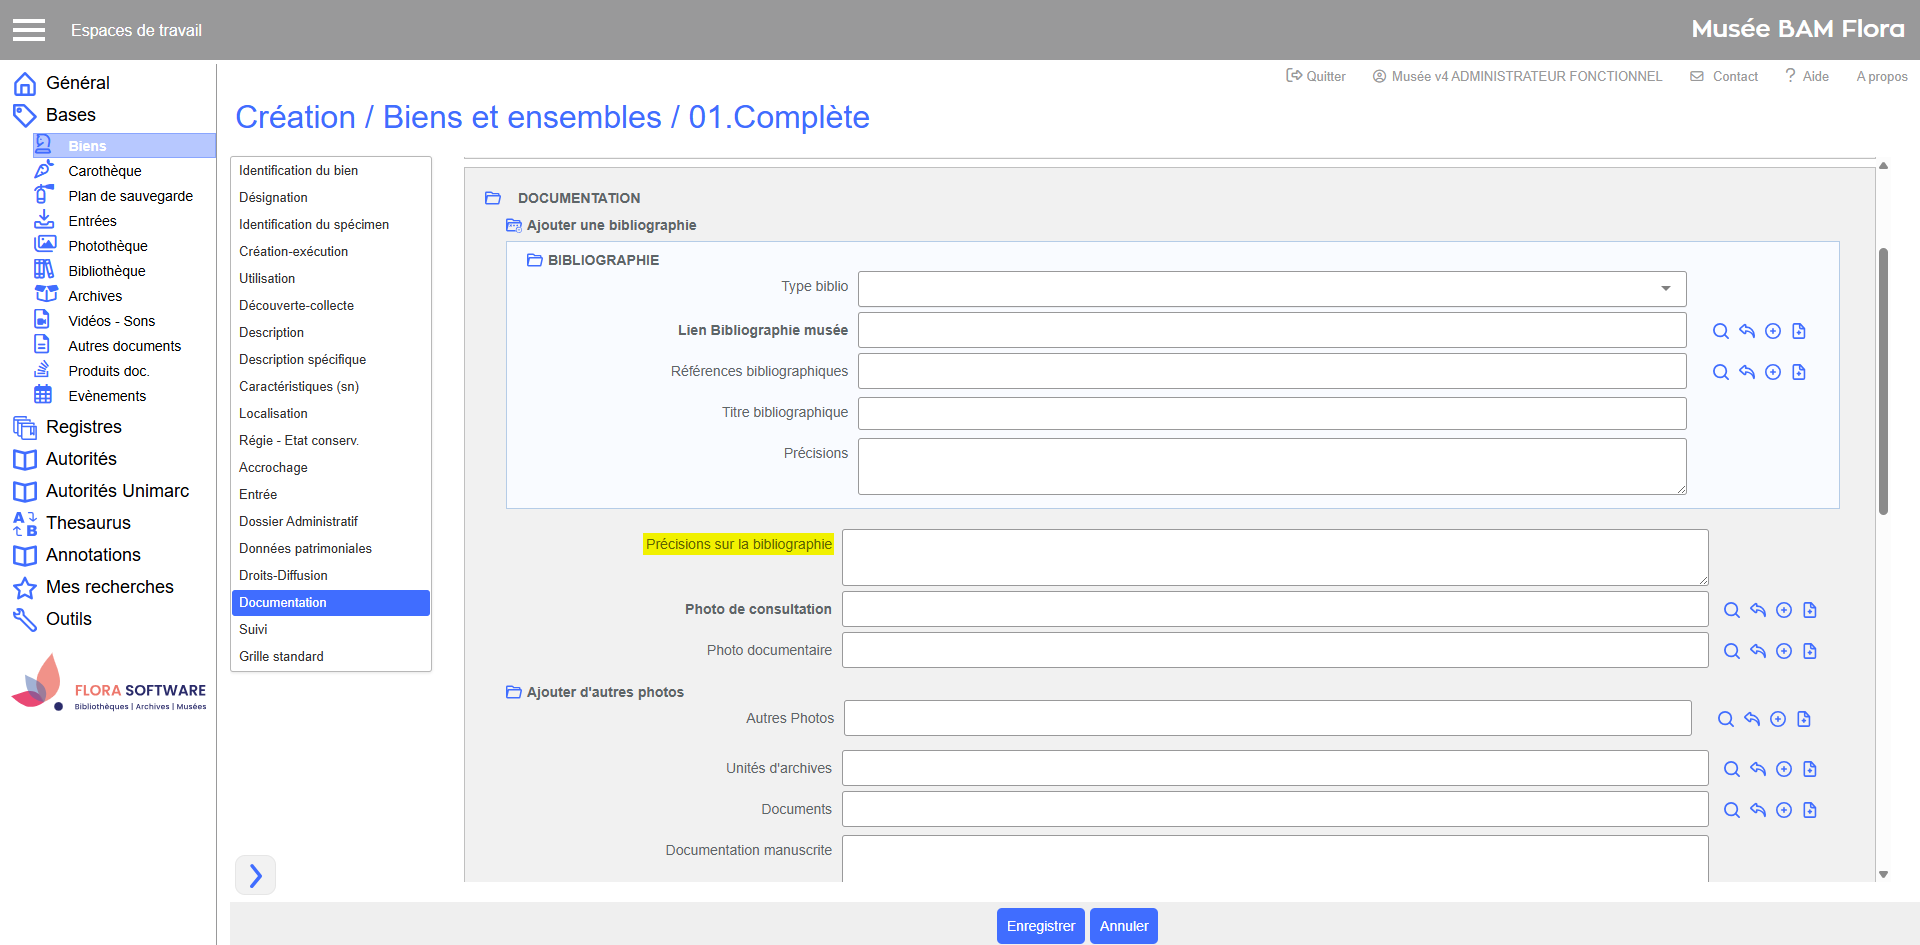The width and height of the screenshot is (1920, 945).
Task: Click undo arrow icon next to Photo de consultation
Action: [1757, 610]
